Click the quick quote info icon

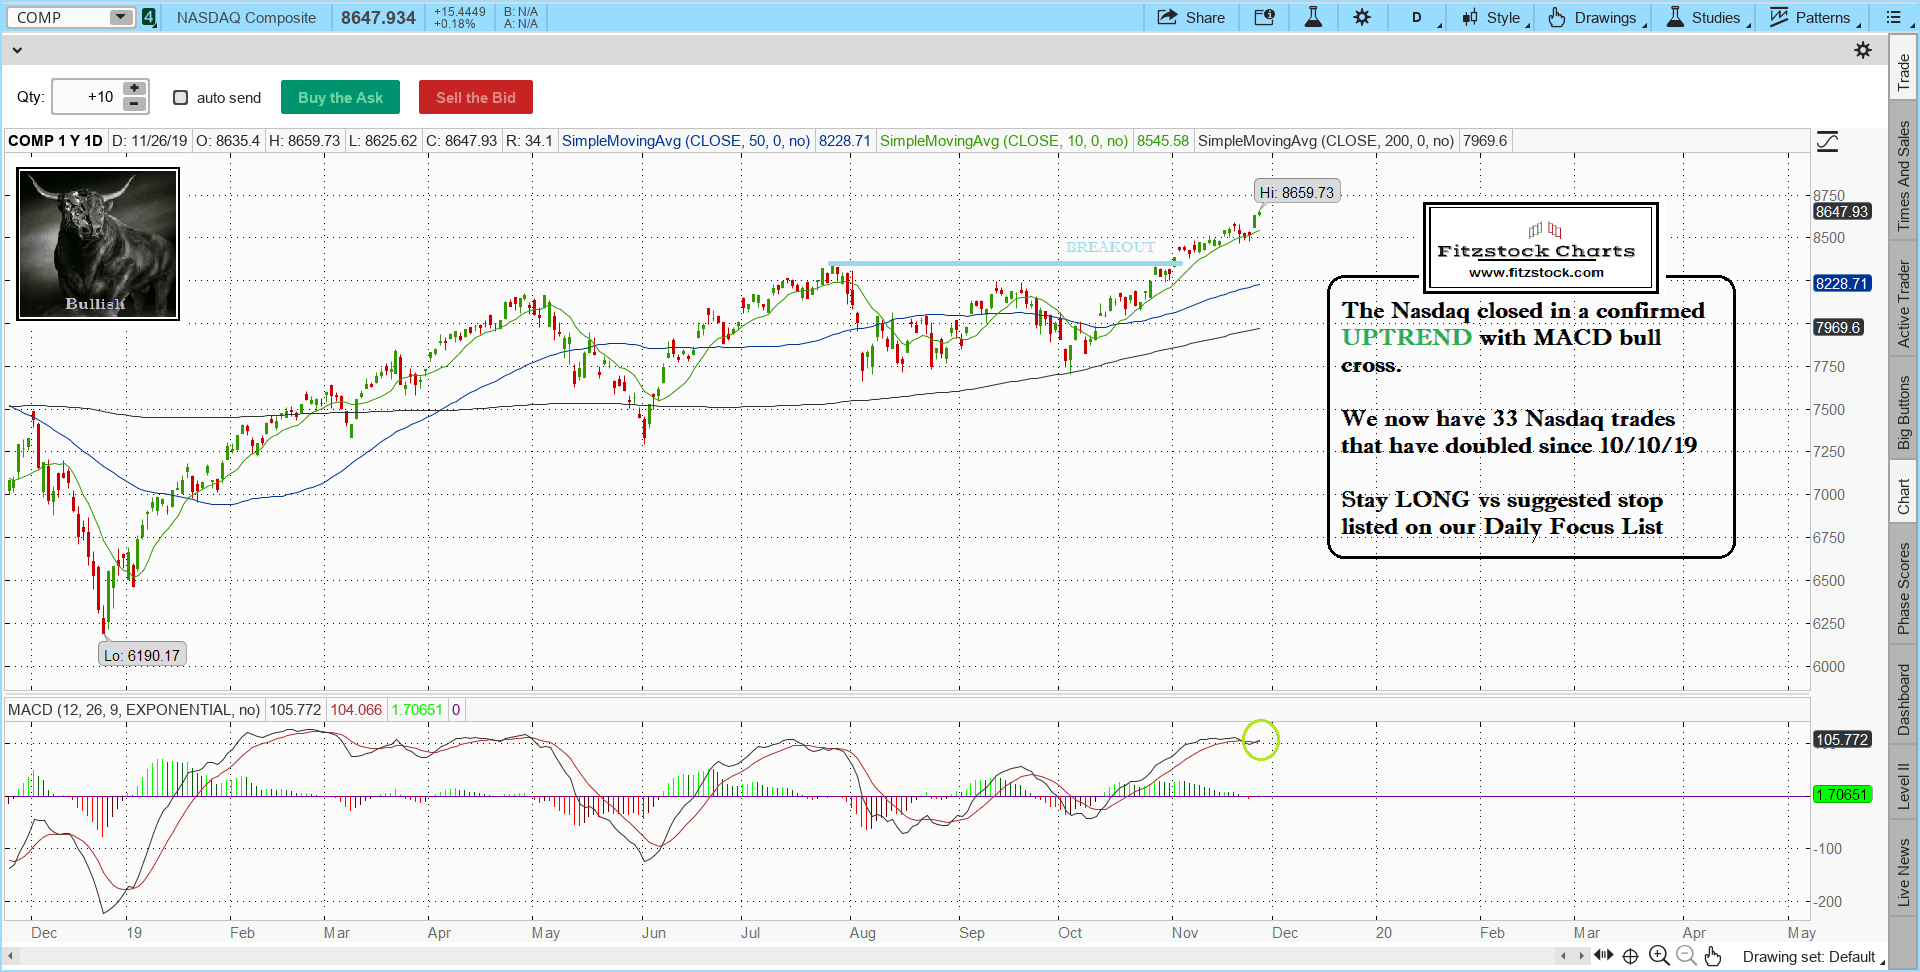[x=1264, y=17]
